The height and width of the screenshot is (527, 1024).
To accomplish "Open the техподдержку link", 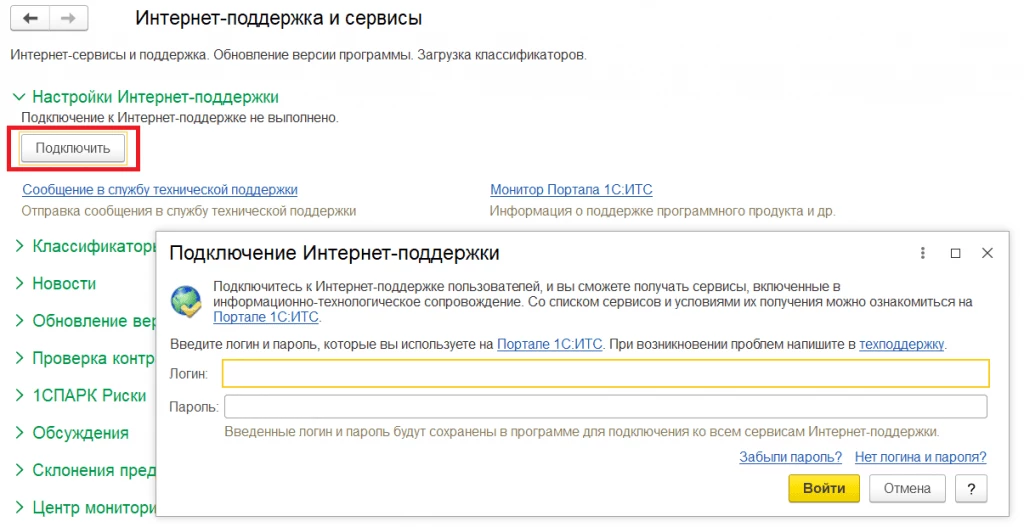I will [901, 344].
